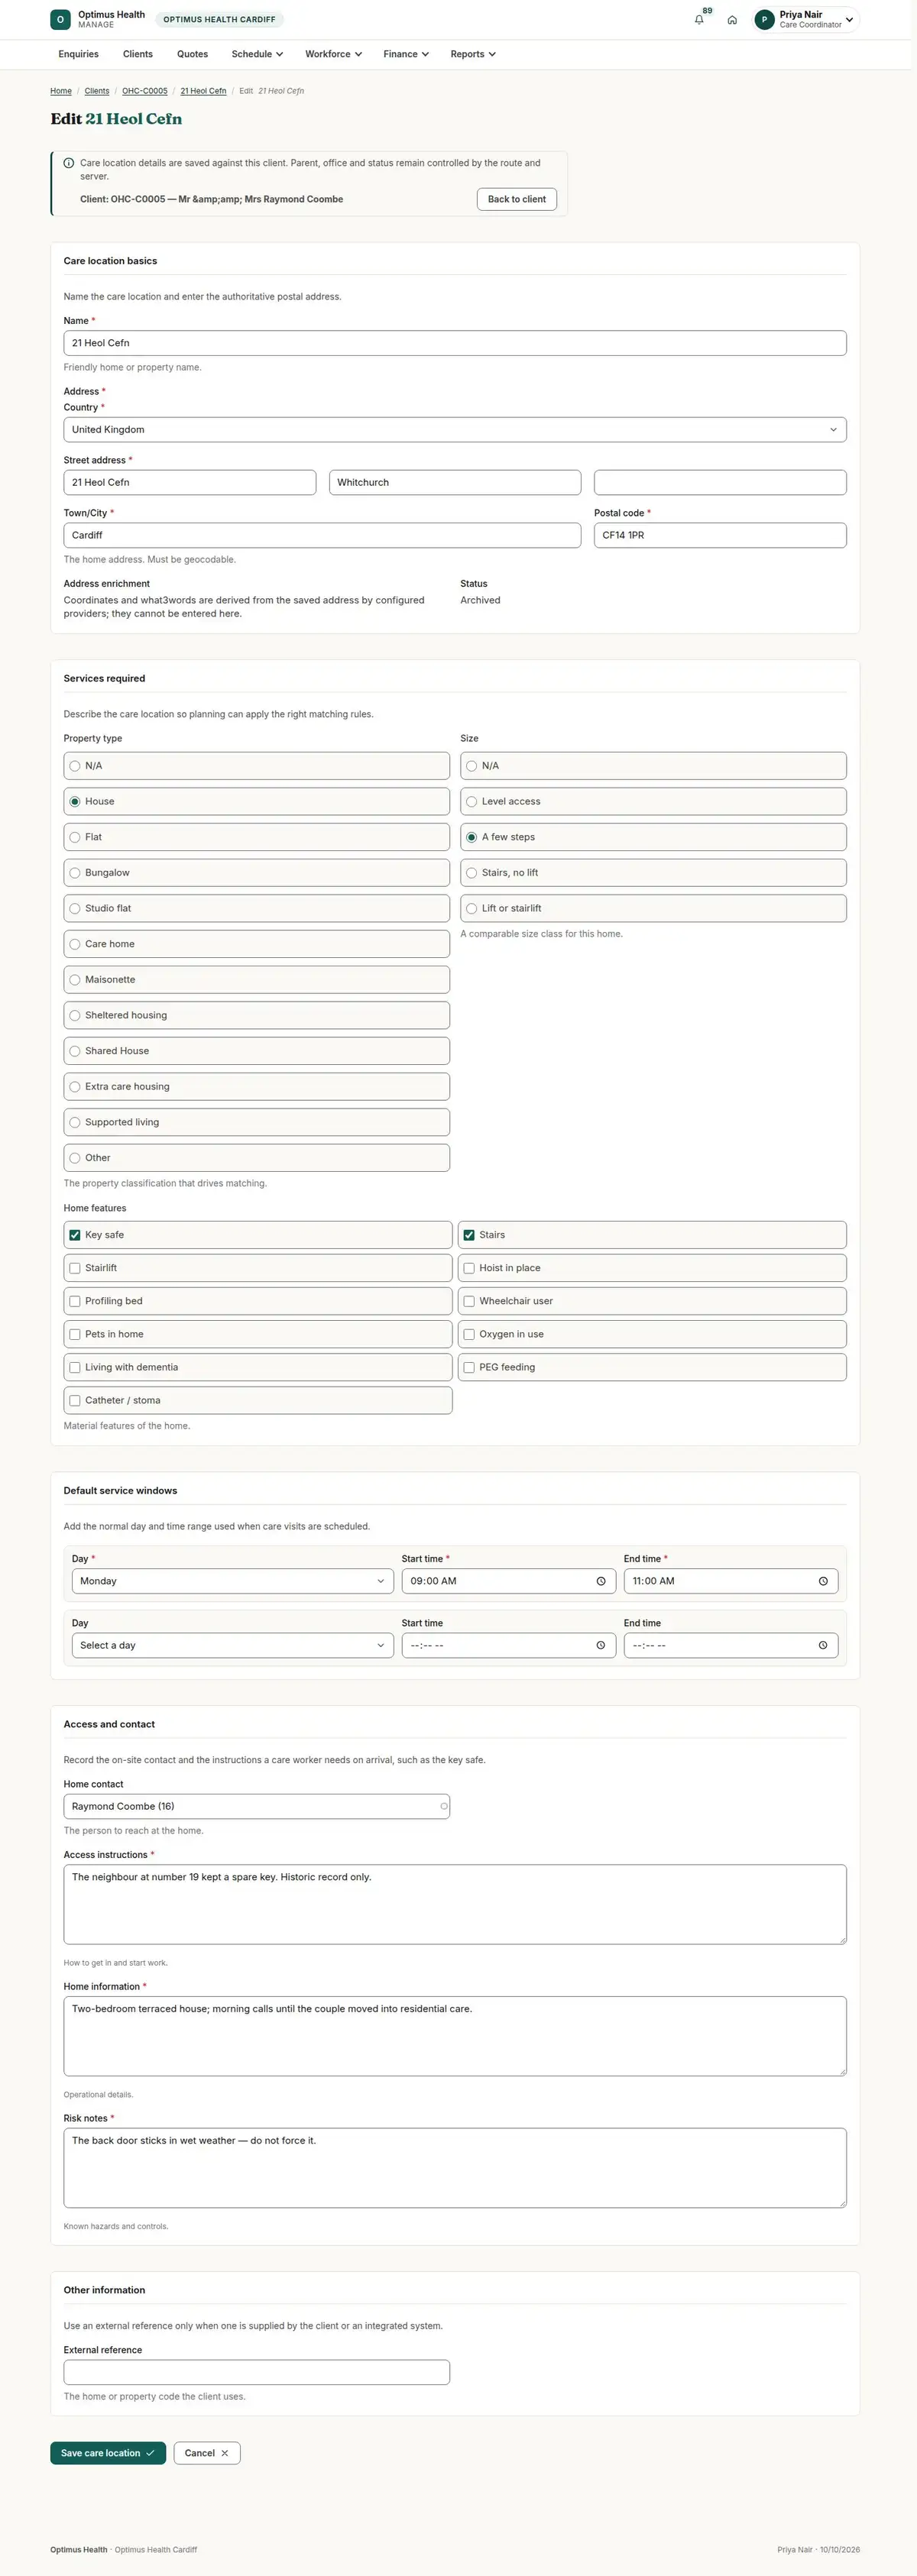Select the Flat property type
The height and width of the screenshot is (2576, 917).
pyautogui.click(x=257, y=837)
